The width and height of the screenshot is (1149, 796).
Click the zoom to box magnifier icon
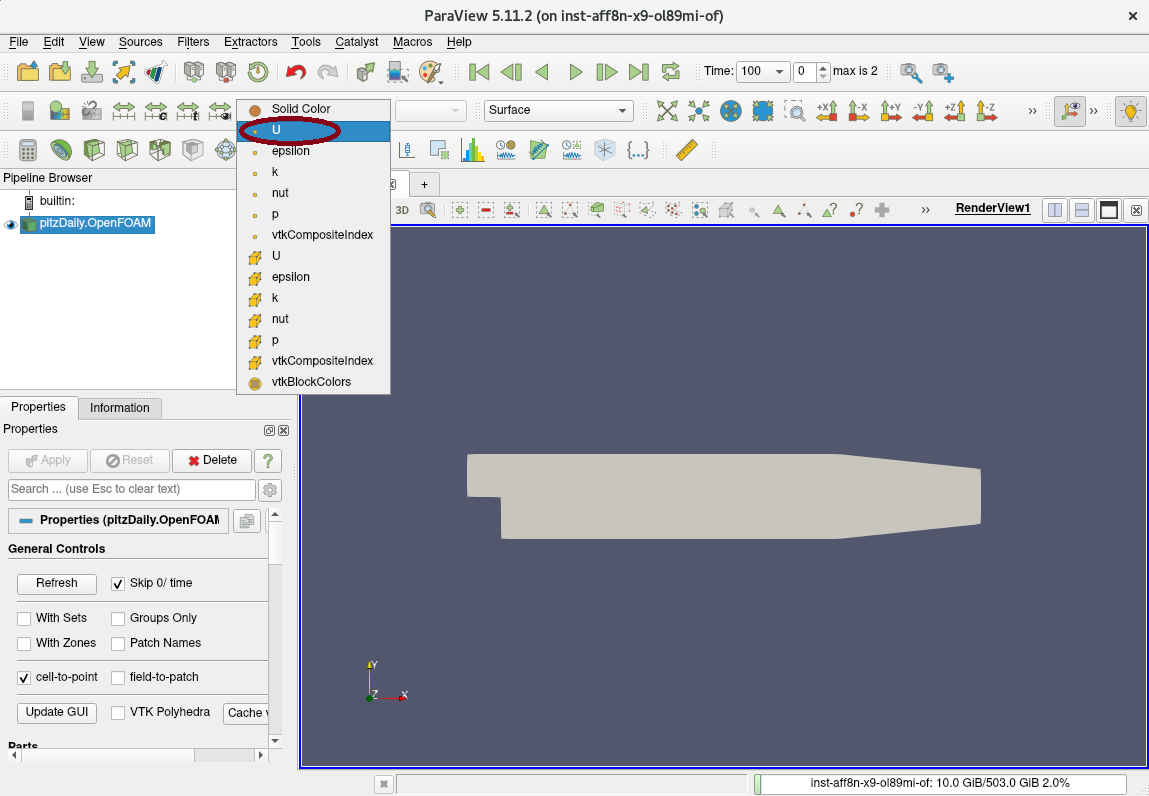coord(794,111)
